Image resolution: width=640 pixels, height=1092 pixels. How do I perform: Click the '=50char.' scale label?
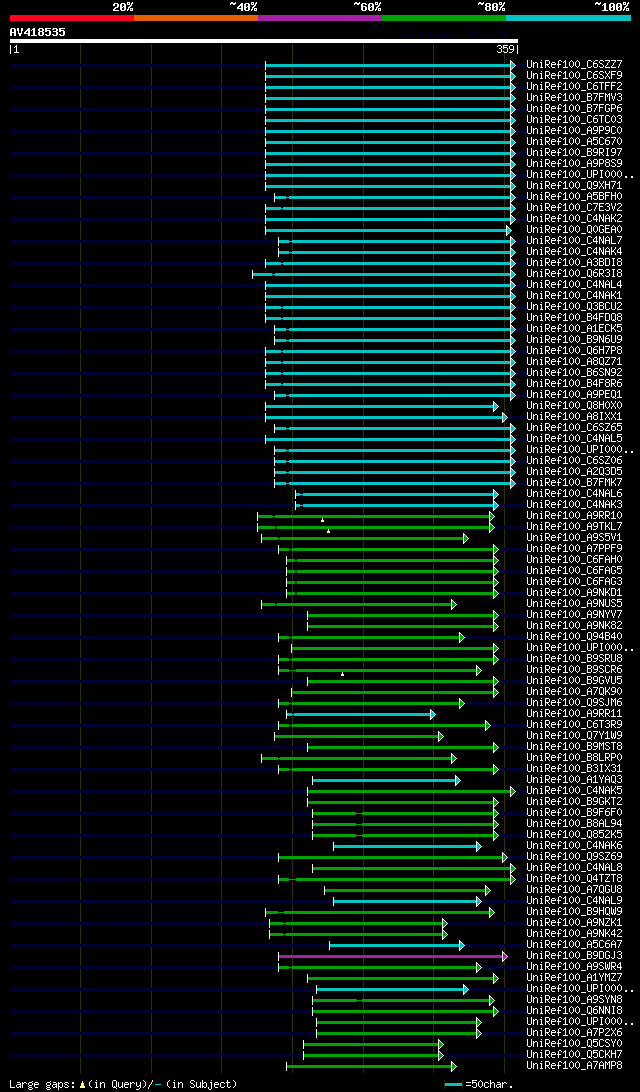click(x=489, y=1084)
